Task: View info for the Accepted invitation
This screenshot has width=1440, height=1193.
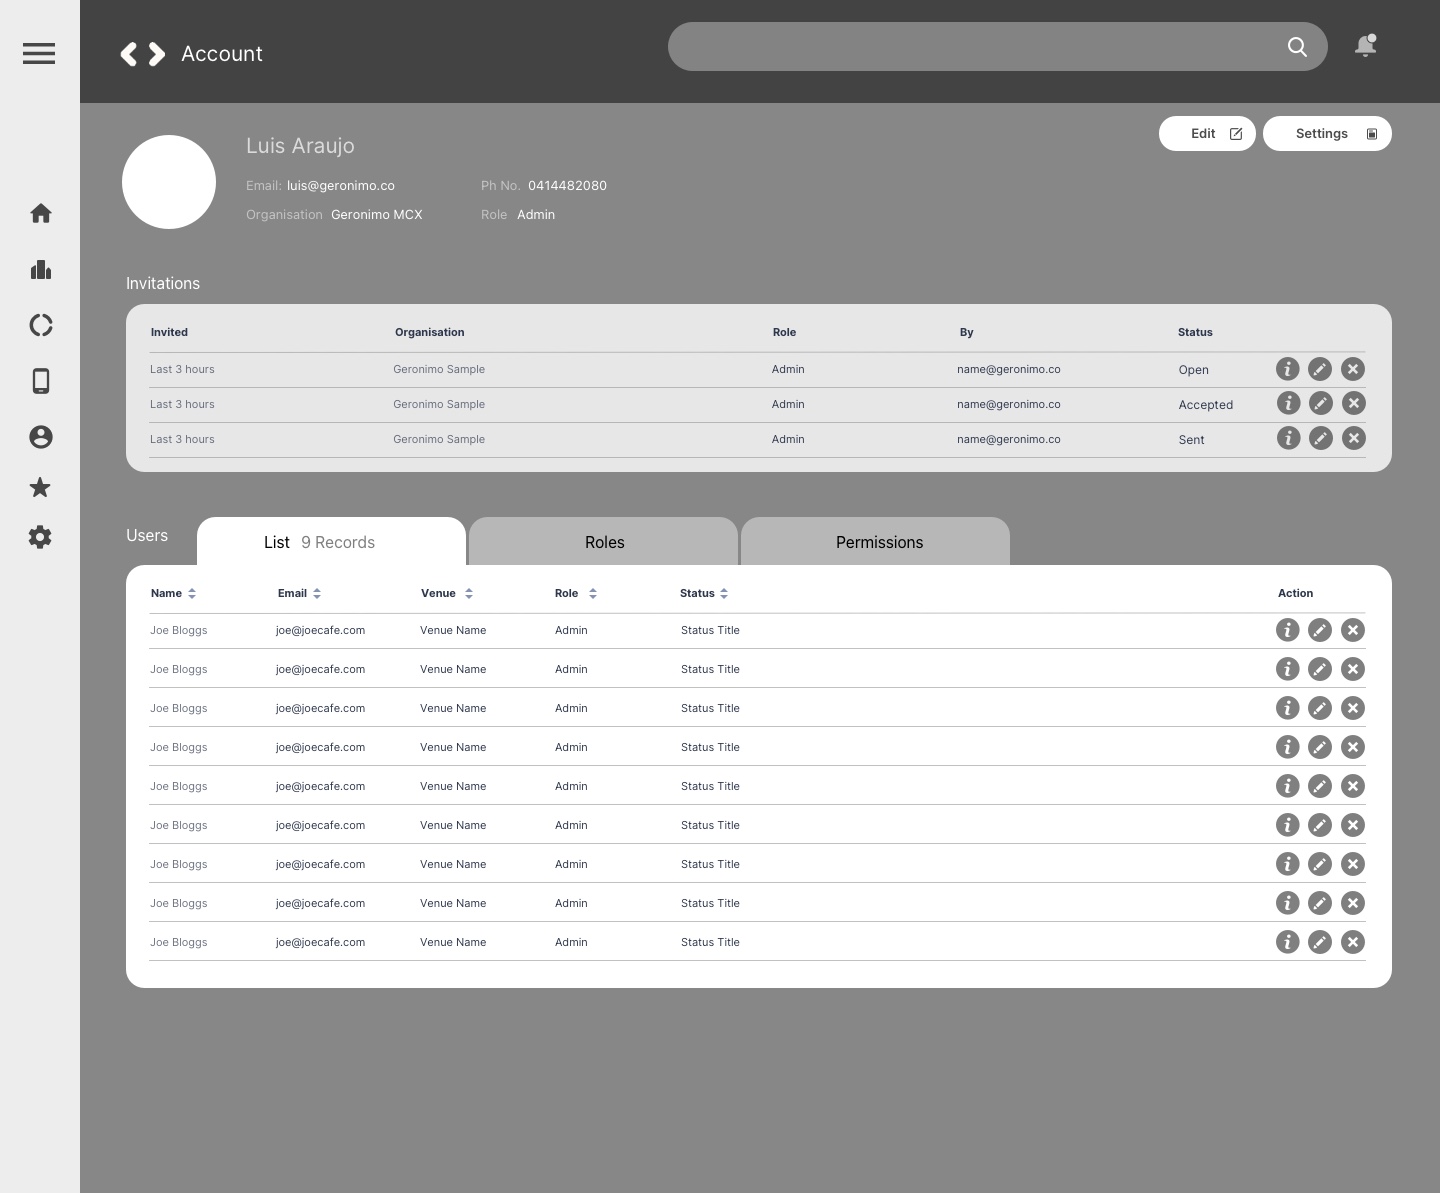Action: pyautogui.click(x=1288, y=403)
